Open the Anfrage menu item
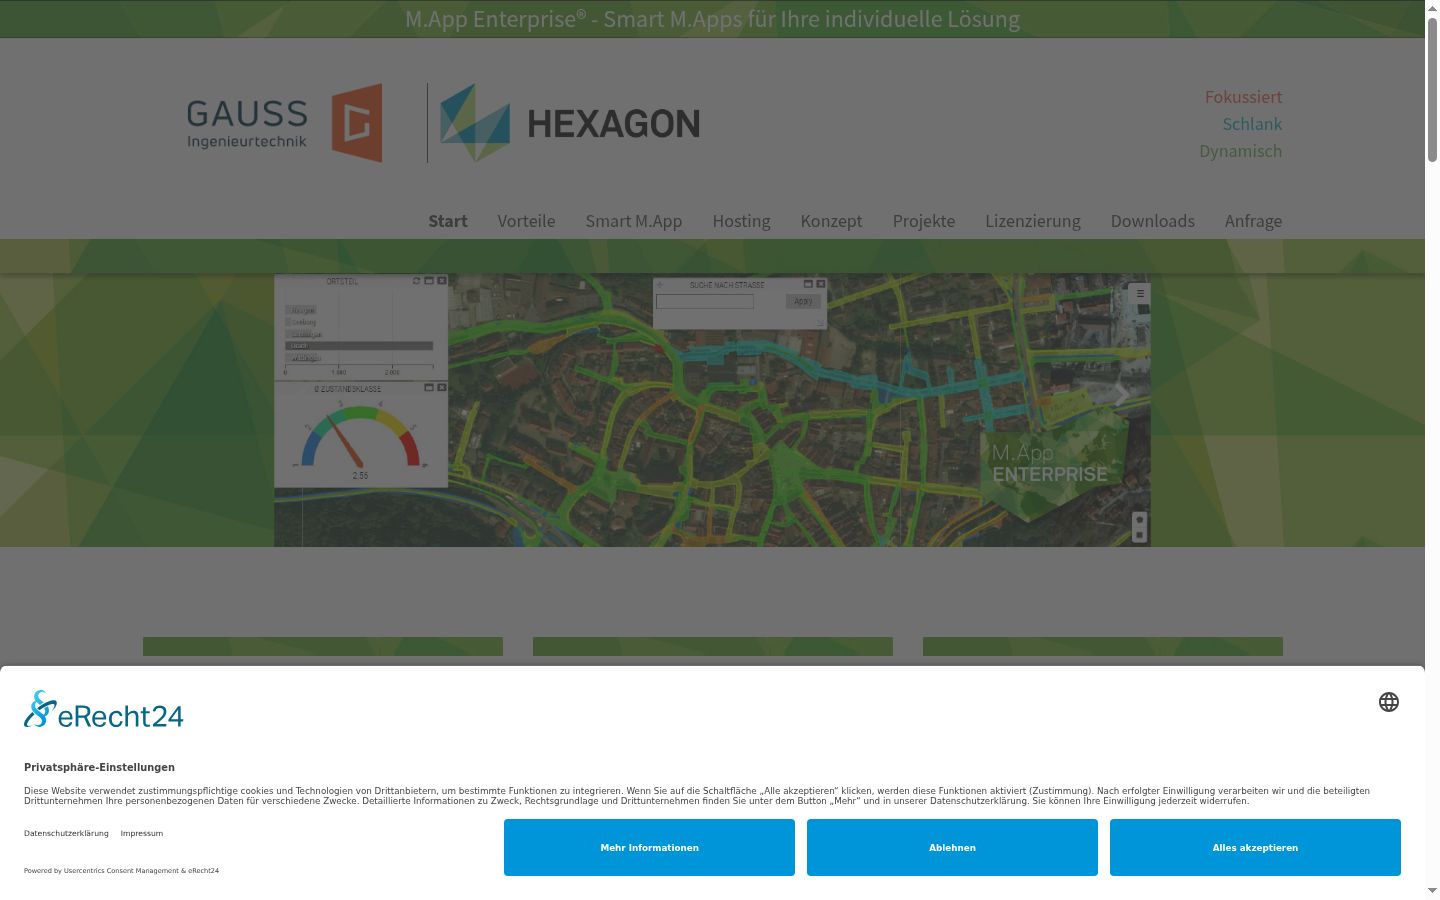 coord(1253,221)
